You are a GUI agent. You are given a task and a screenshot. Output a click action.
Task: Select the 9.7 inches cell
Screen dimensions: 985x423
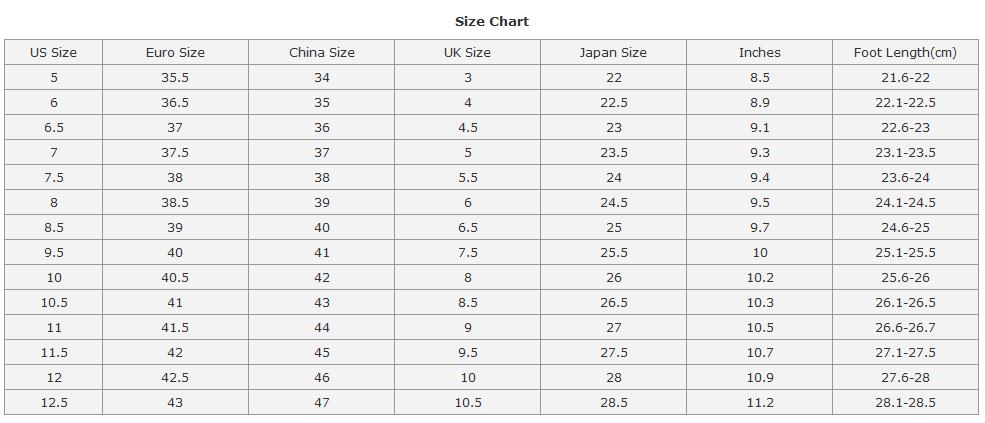click(759, 228)
